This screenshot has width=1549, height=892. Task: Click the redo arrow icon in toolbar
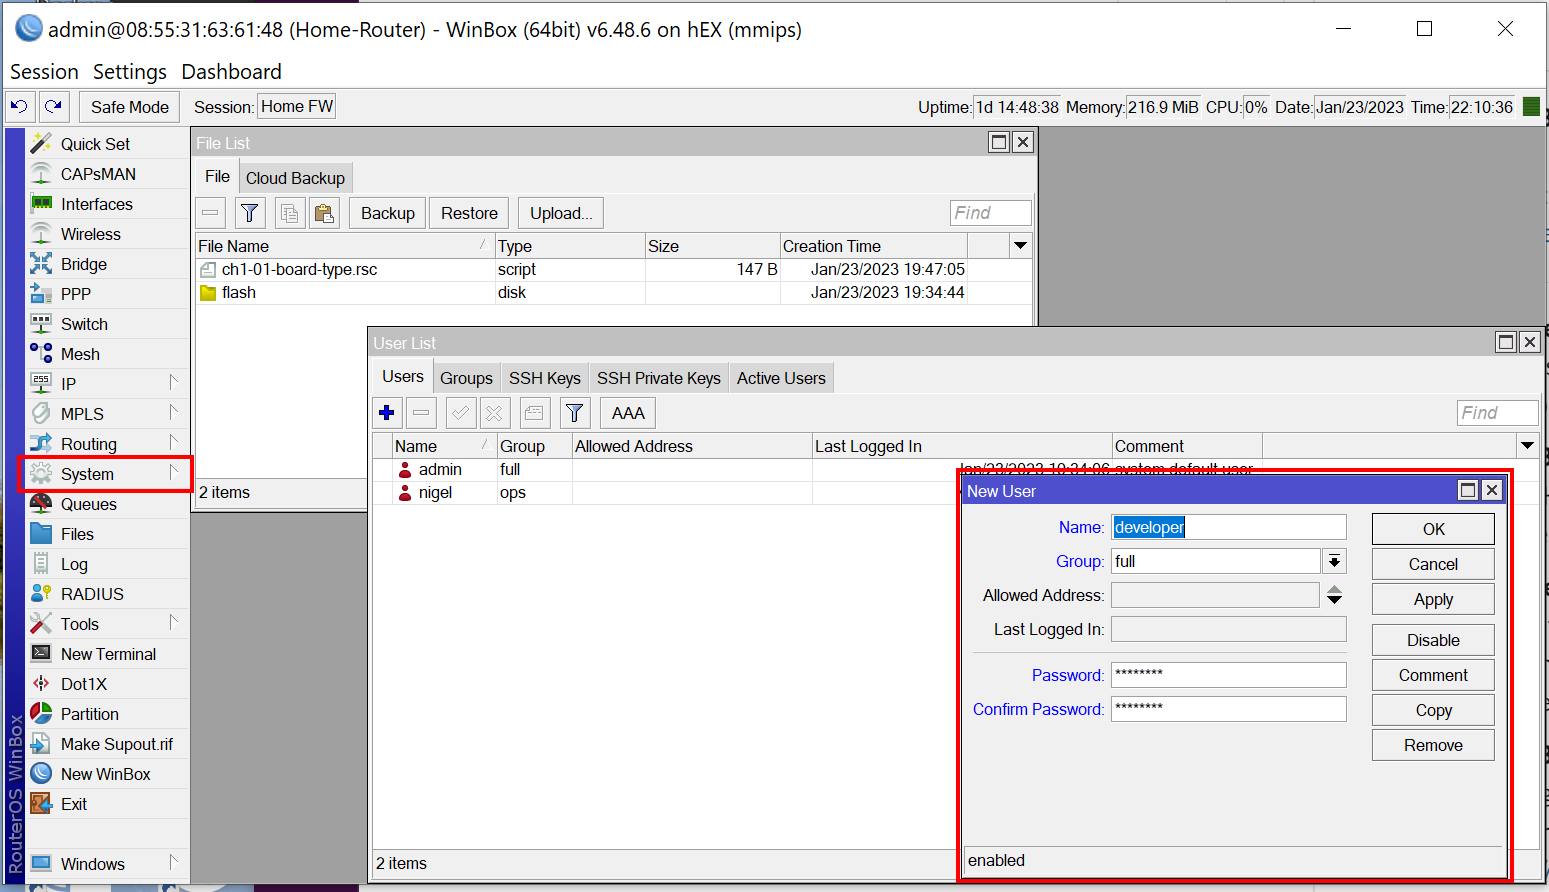click(54, 106)
